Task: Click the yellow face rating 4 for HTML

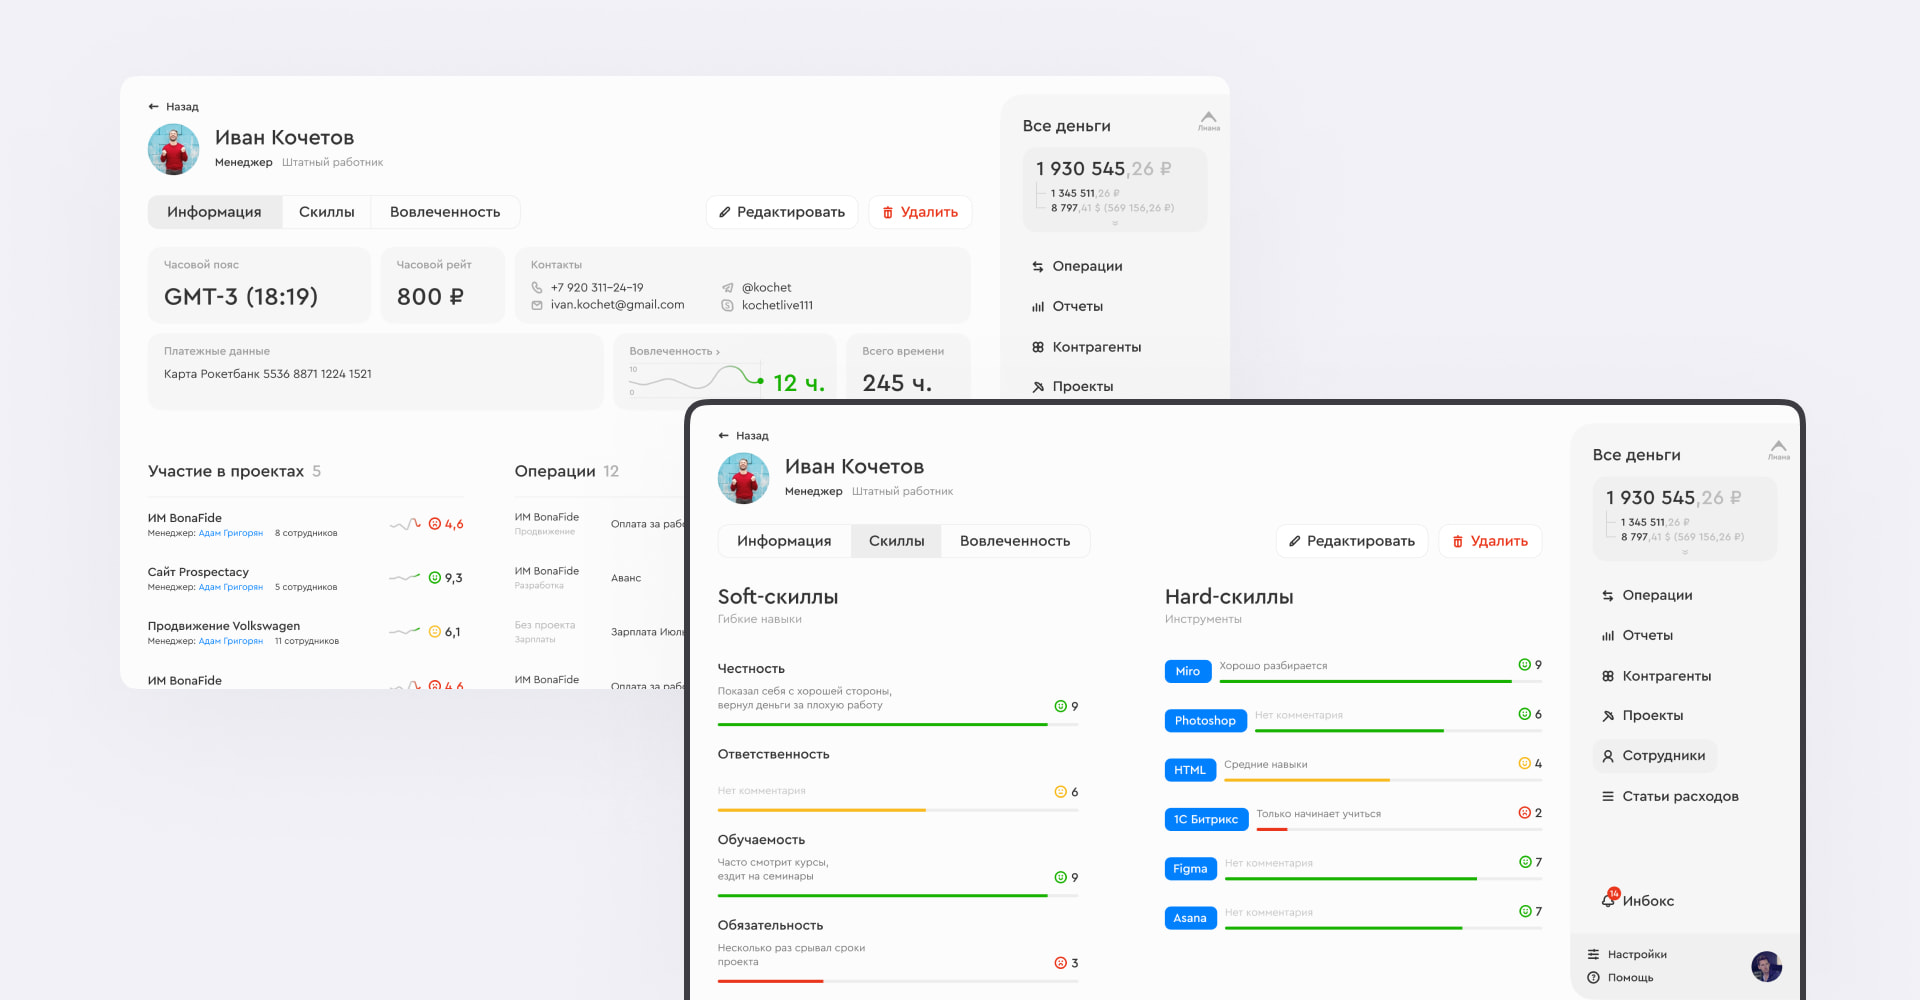Action: (x=1524, y=764)
